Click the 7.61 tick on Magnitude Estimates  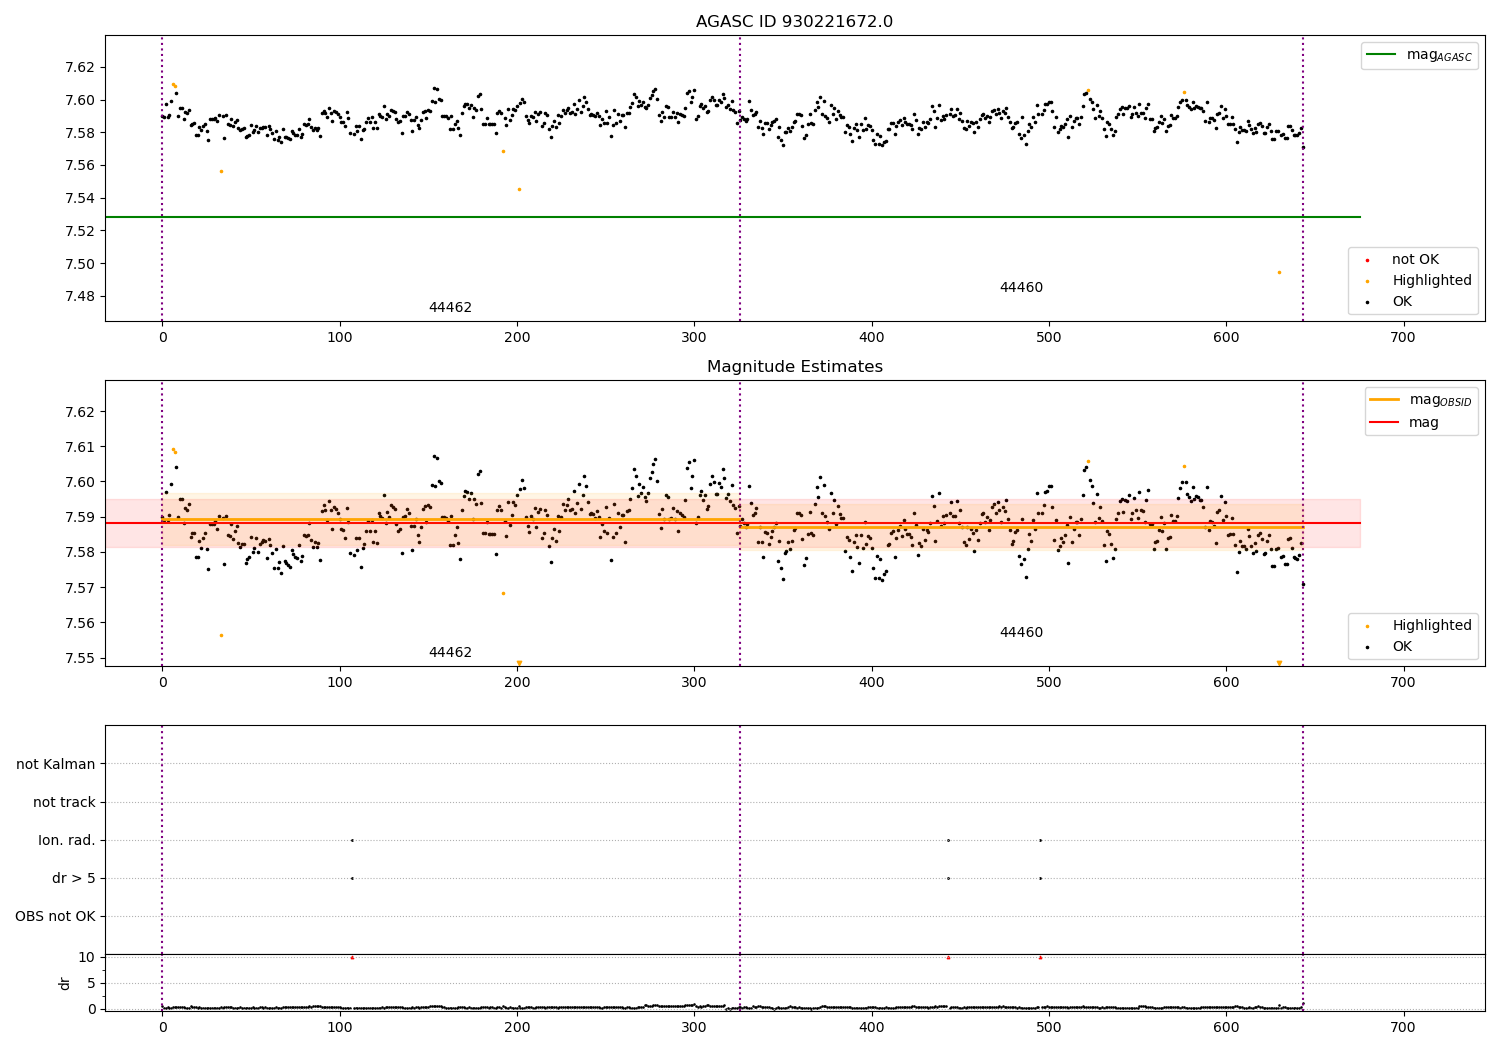click(80, 447)
